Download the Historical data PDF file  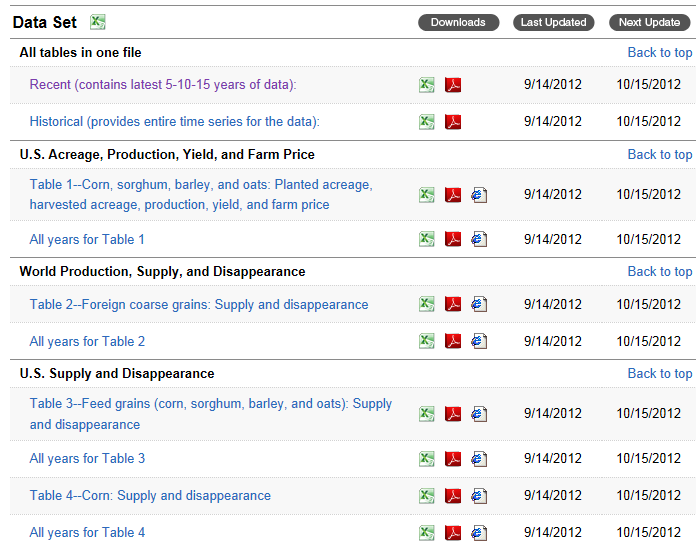(x=453, y=122)
